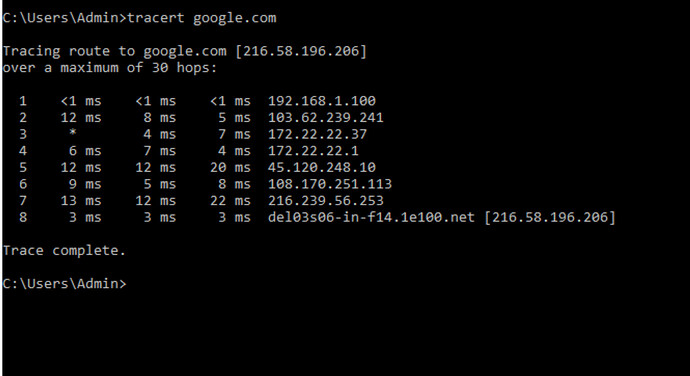Select the hop 3 address 172.22.22.37
Image resolution: width=690 pixels, height=376 pixels.
(x=318, y=134)
